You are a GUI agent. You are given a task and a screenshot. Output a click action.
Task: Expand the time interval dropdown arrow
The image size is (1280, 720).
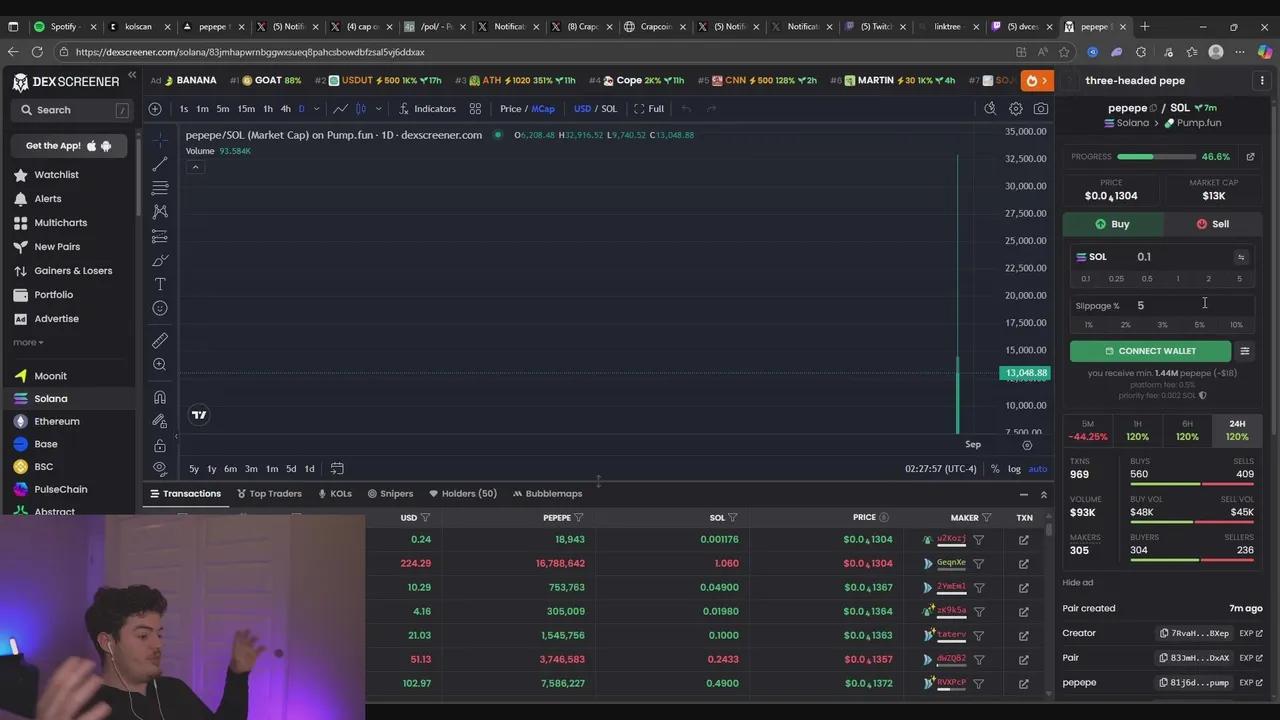tap(317, 109)
